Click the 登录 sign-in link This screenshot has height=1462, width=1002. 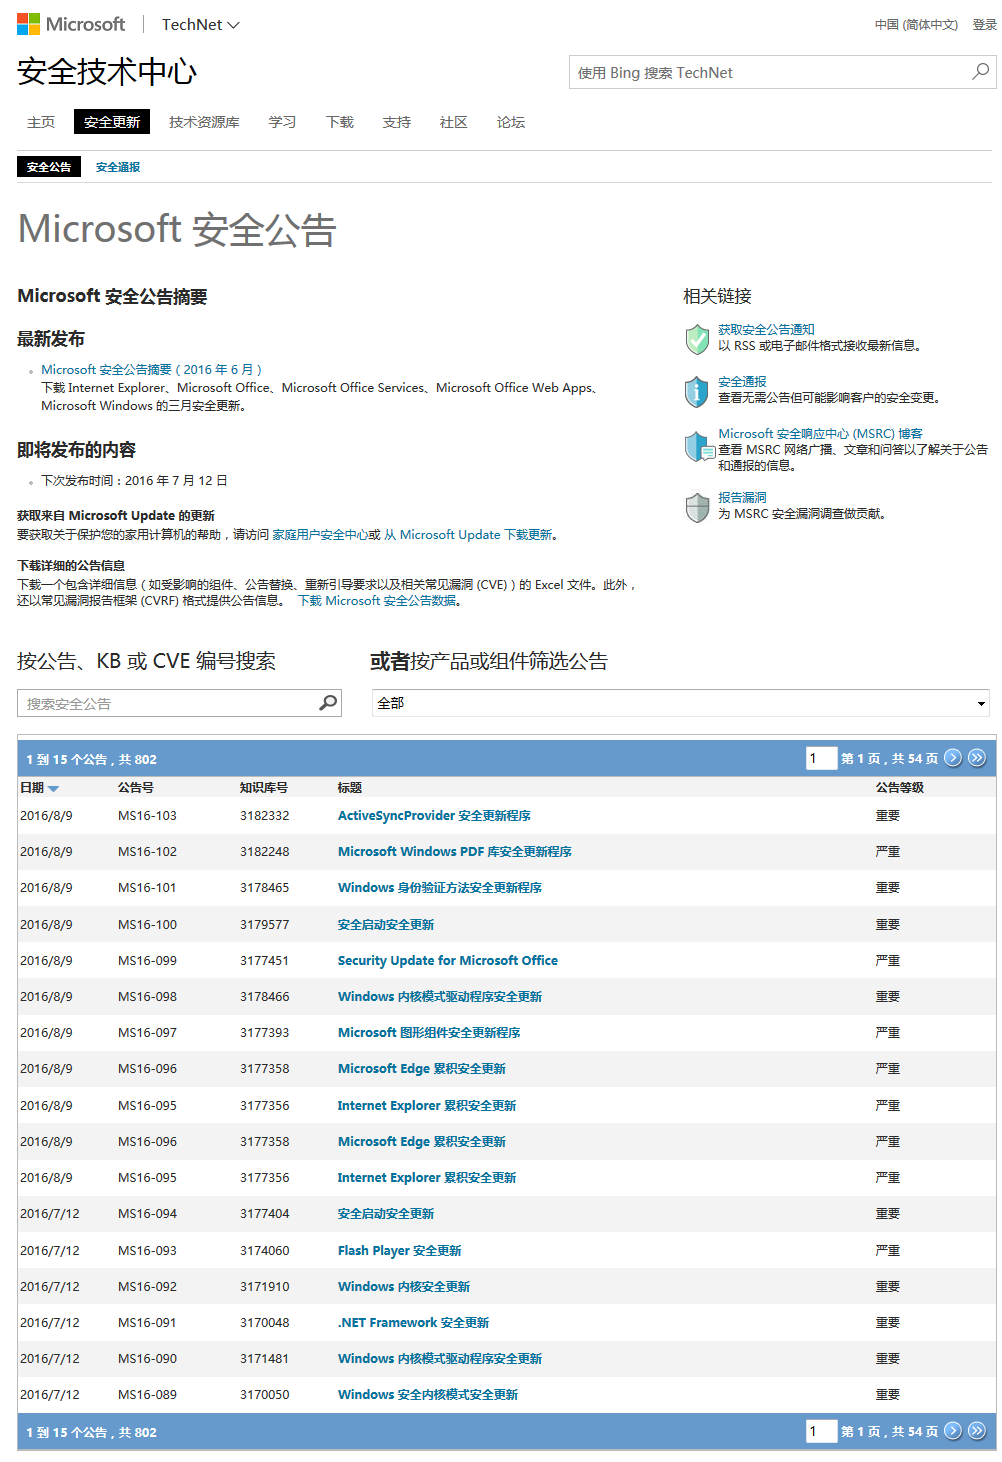click(x=984, y=24)
